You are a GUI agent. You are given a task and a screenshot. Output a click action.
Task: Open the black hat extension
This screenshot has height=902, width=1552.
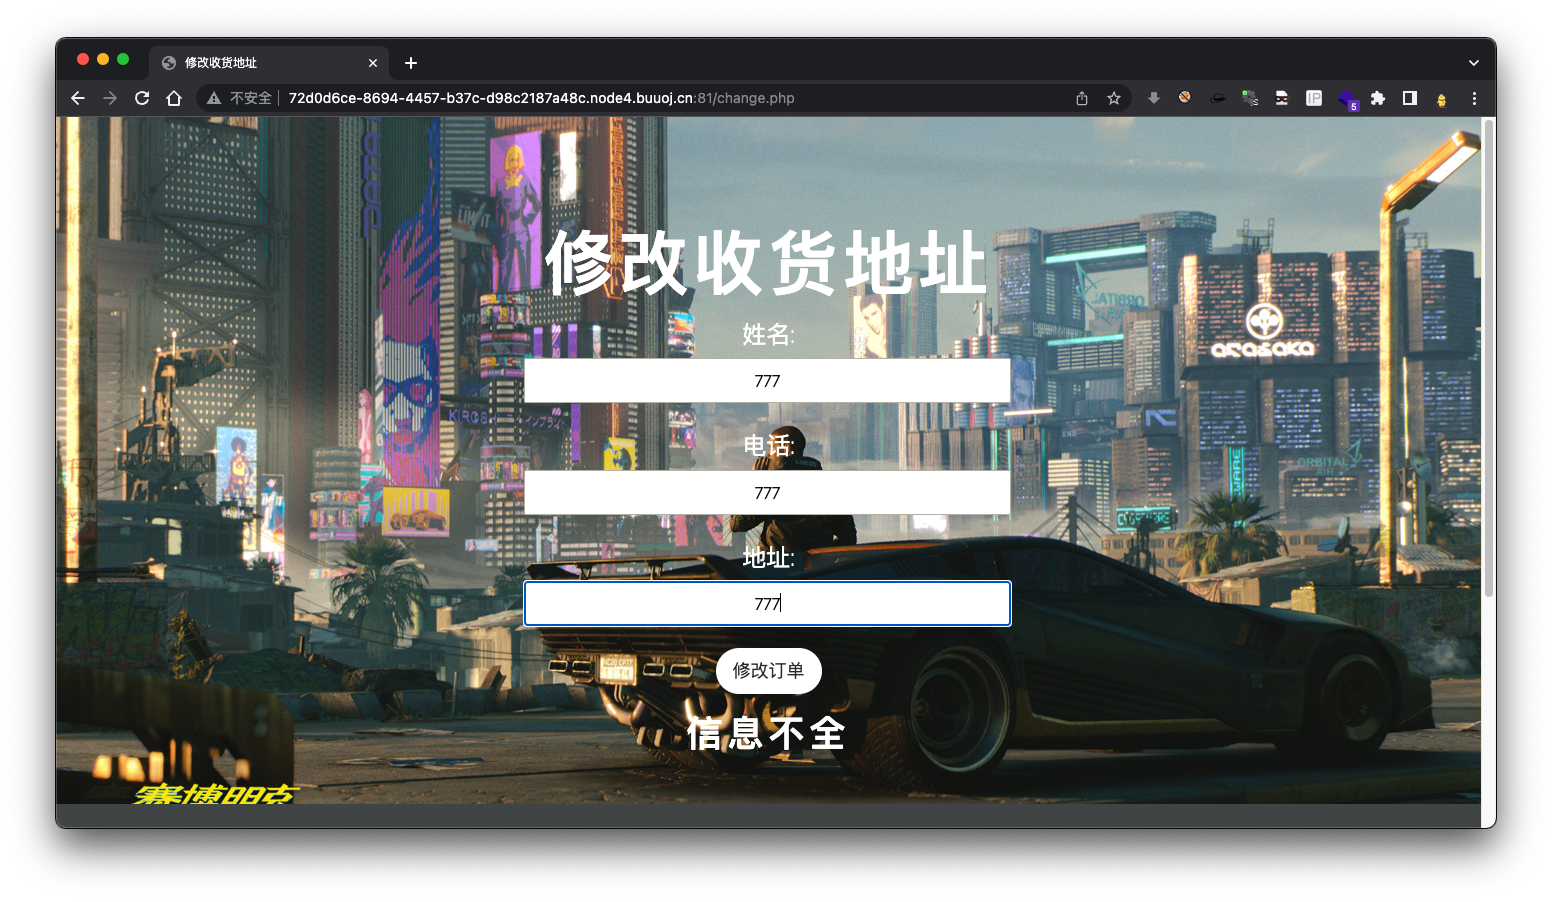[1218, 98]
